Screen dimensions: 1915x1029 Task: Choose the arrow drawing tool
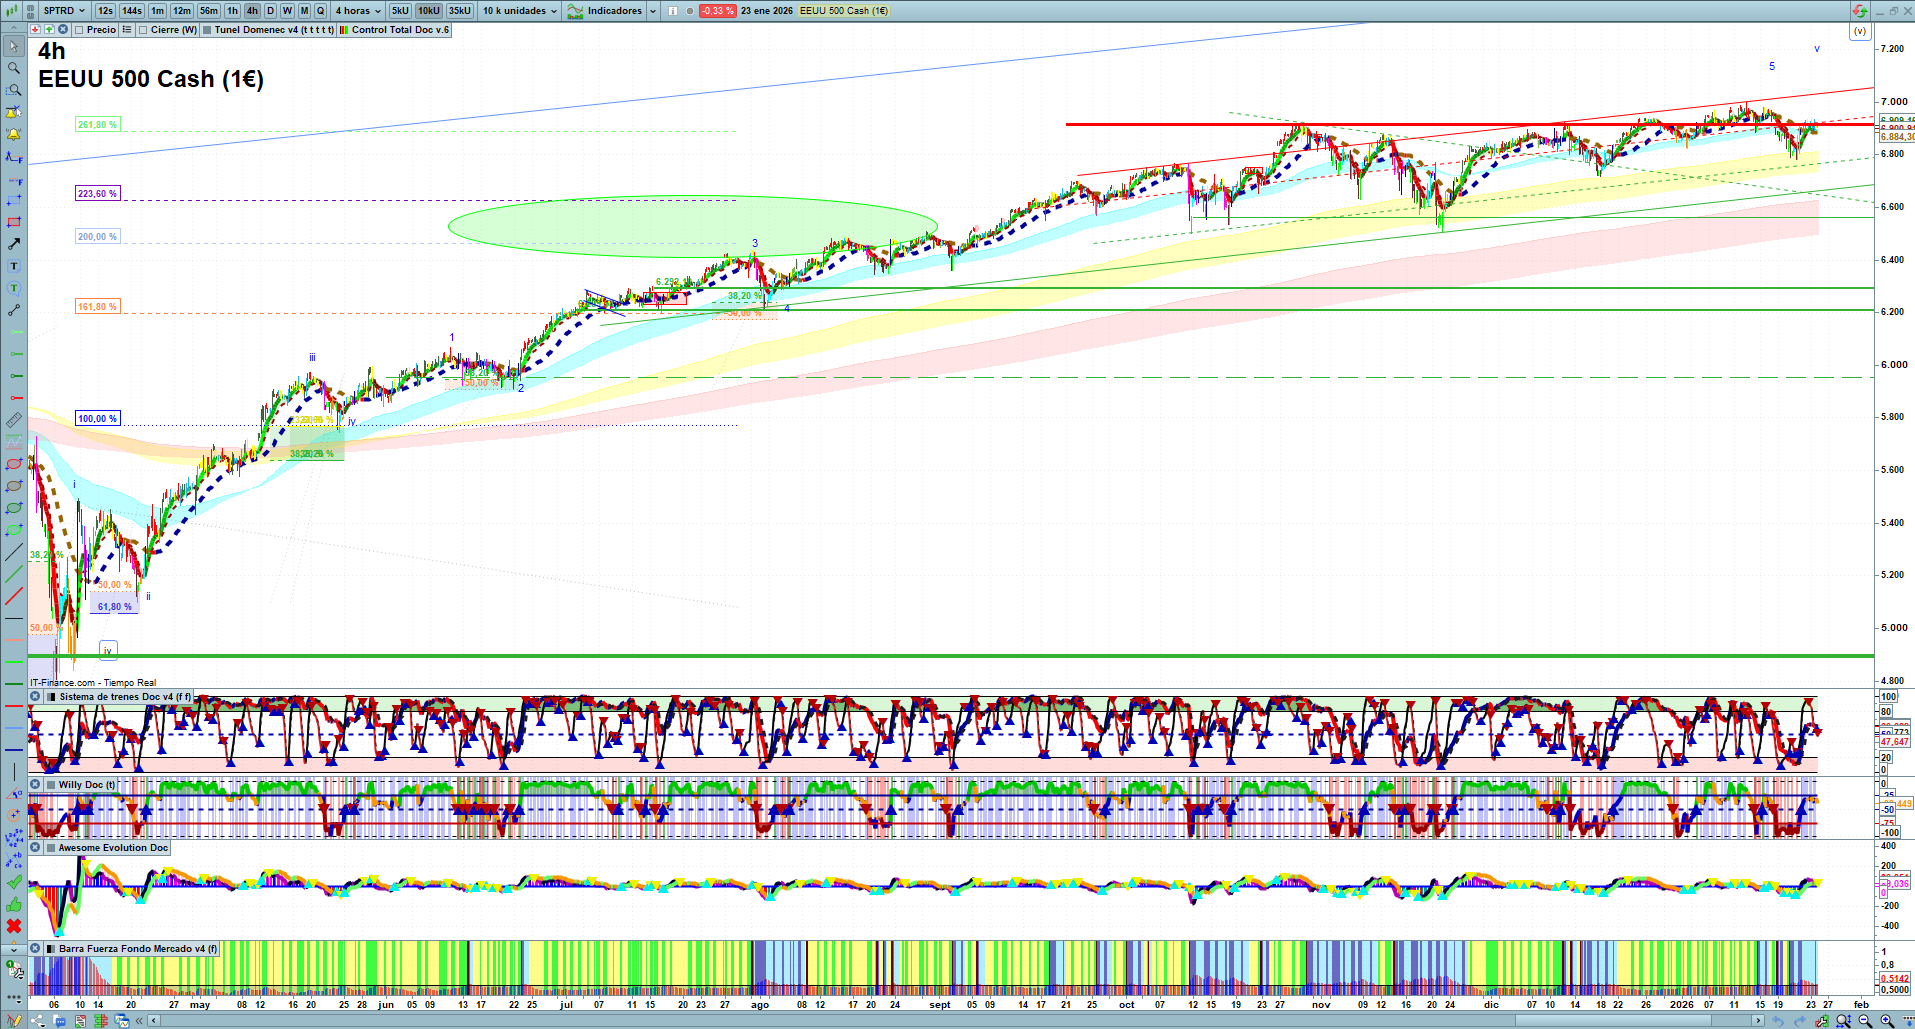click(x=14, y=244)
